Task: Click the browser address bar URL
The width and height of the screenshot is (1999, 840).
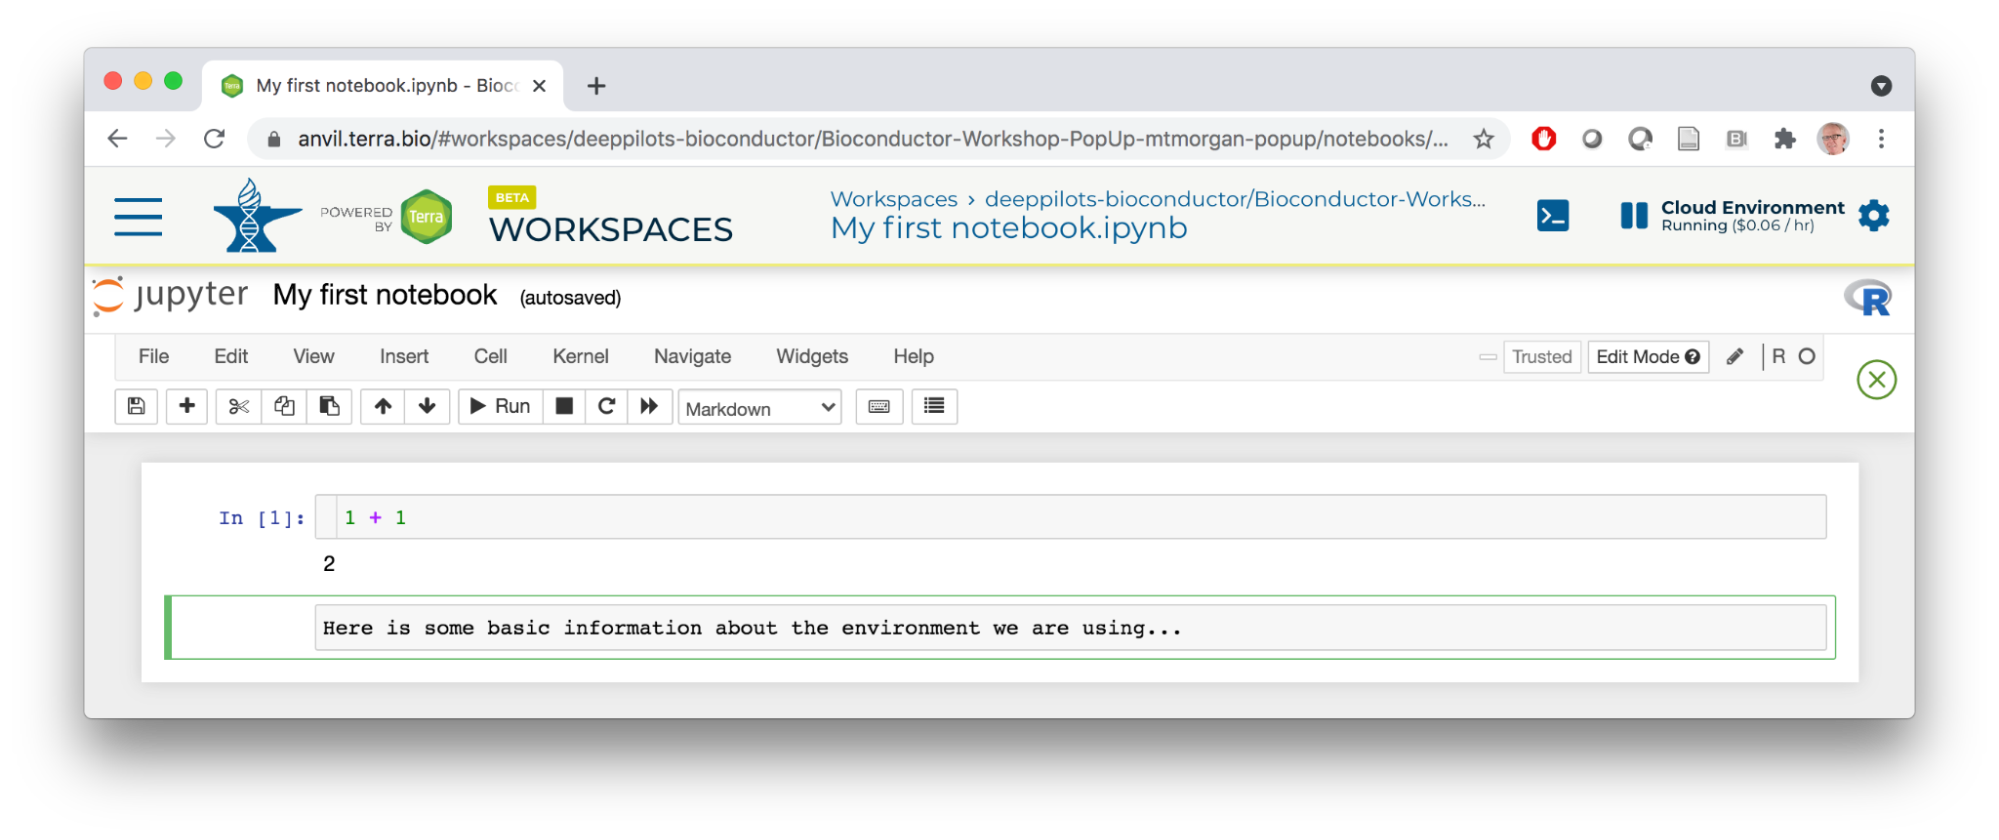Action: pyautogui.click(x=872, y=139)
